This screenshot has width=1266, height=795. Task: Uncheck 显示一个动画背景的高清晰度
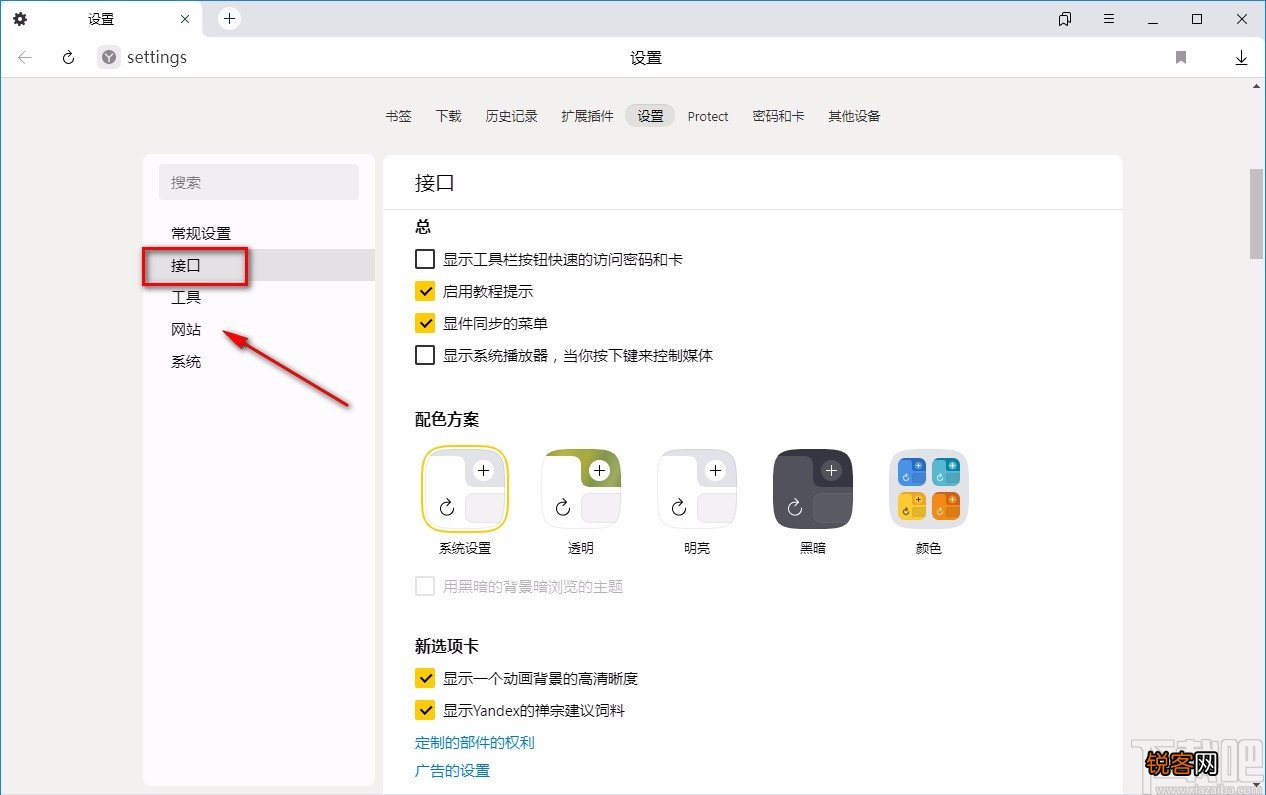tap(425, 678)
